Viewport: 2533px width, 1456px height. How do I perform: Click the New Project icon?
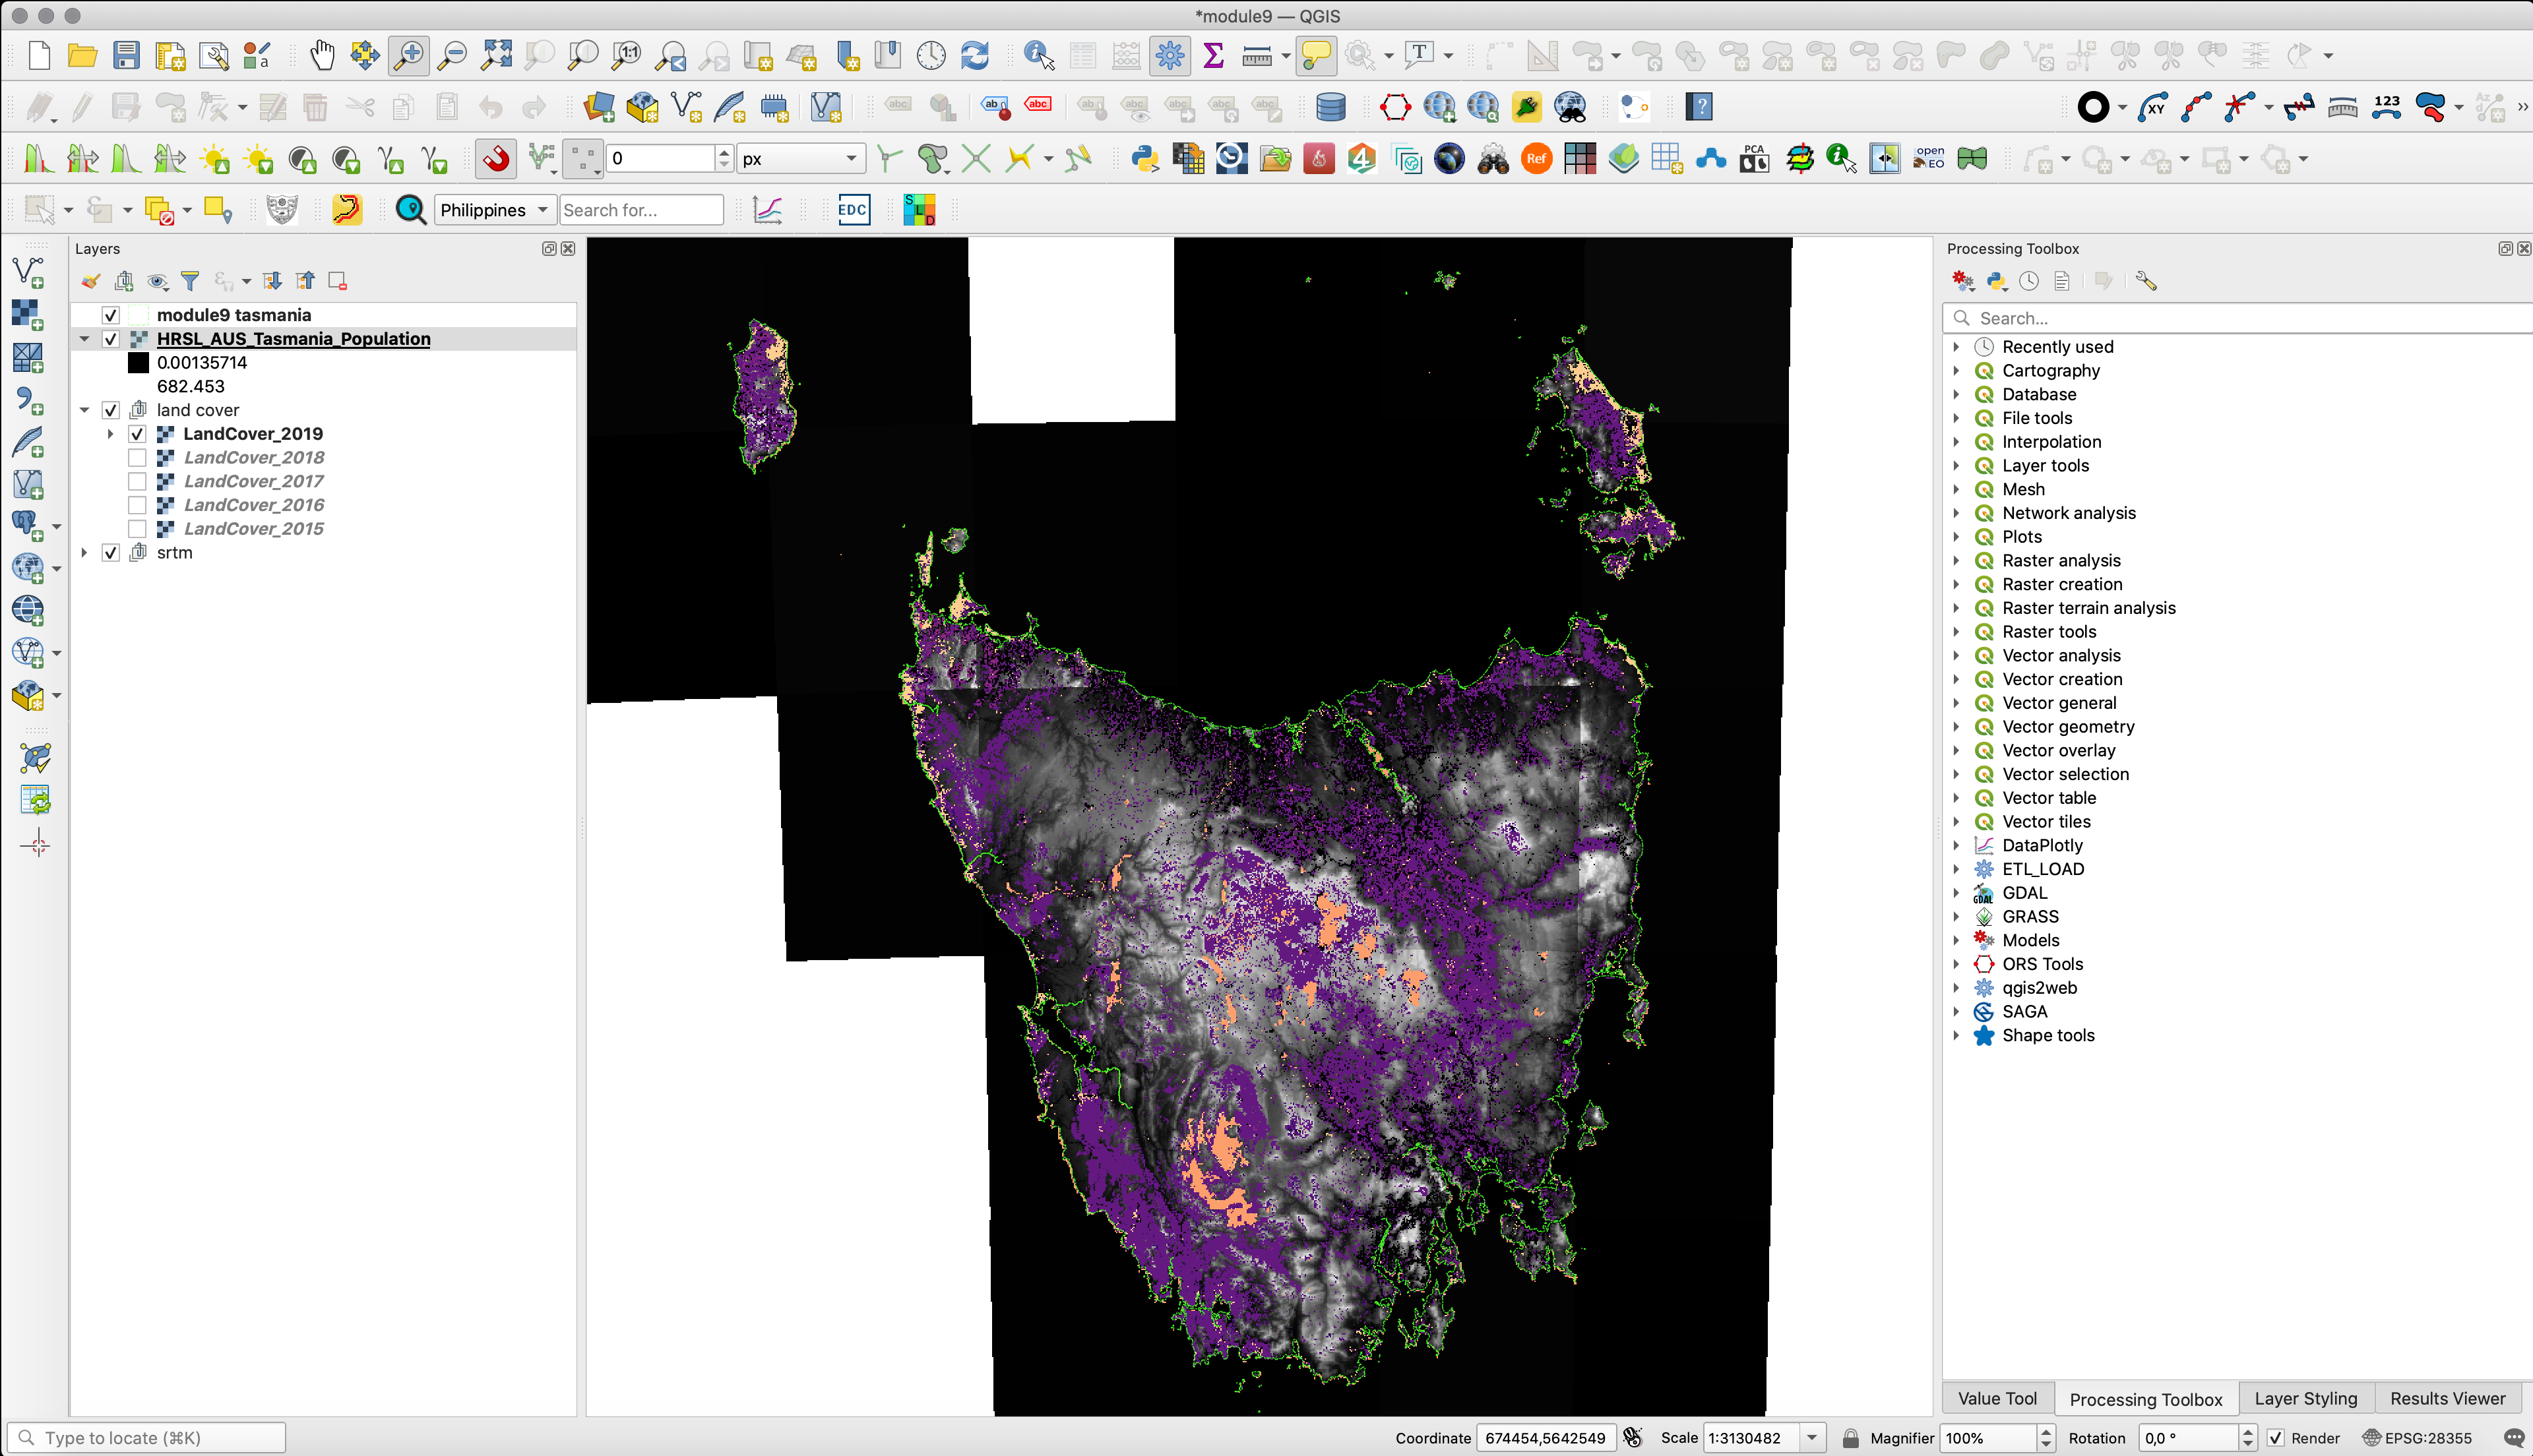tap(39, 55)
